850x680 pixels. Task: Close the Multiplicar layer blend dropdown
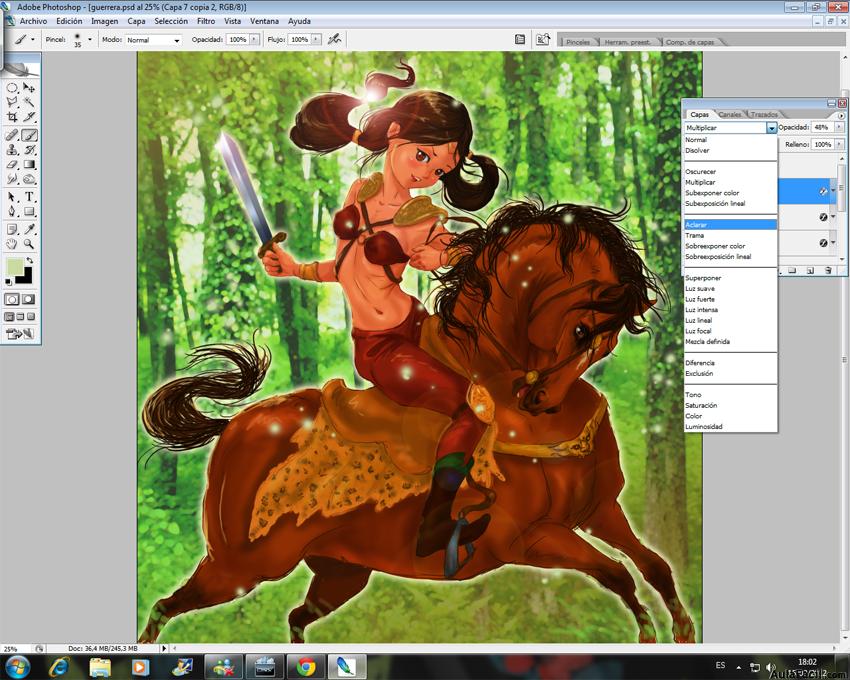coord(771,128)
